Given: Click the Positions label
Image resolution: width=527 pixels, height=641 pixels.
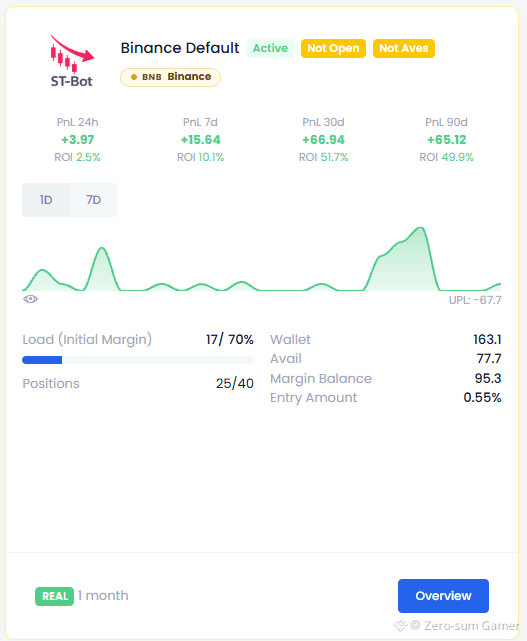Looking at the screenshot, I should pos(51,383).
